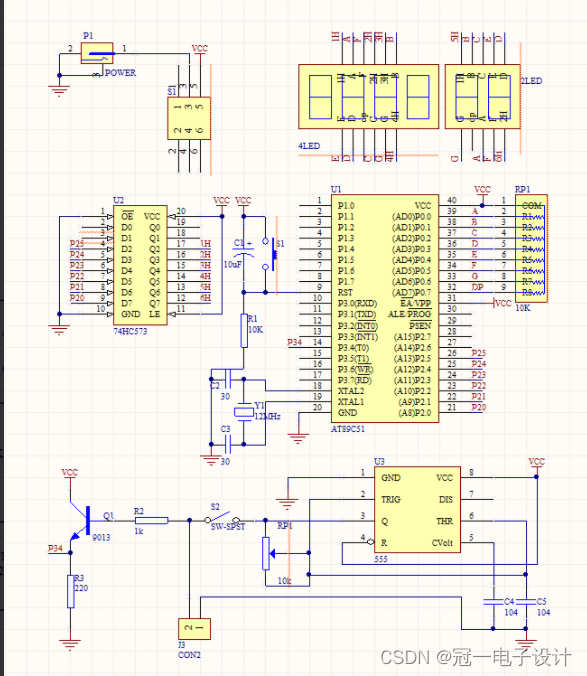Select the 4LED four-digit display symbol
The width and height of the screenshot is (587, 676).
pyautogui.click(x=368, y=97)
